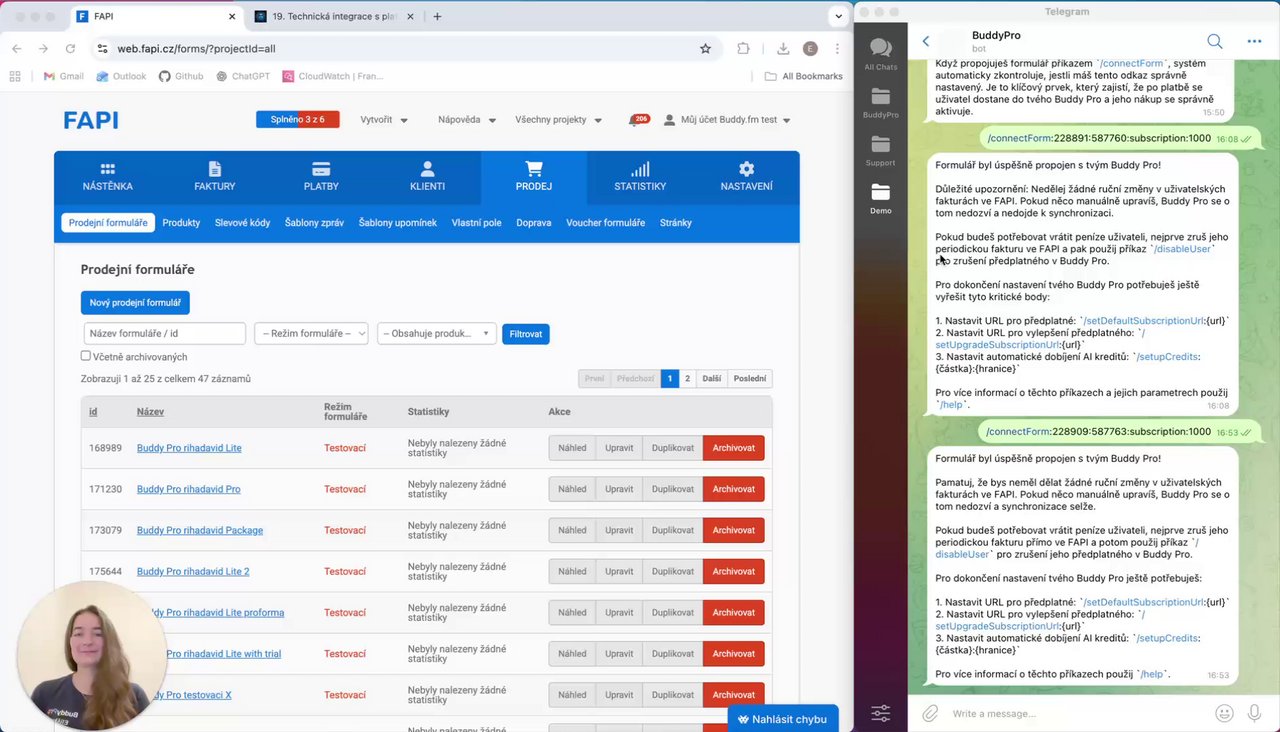Viewport: 1280px width, 732px height.
Task: Open the Chrome apps grid icon
Action: click(15, 76)
